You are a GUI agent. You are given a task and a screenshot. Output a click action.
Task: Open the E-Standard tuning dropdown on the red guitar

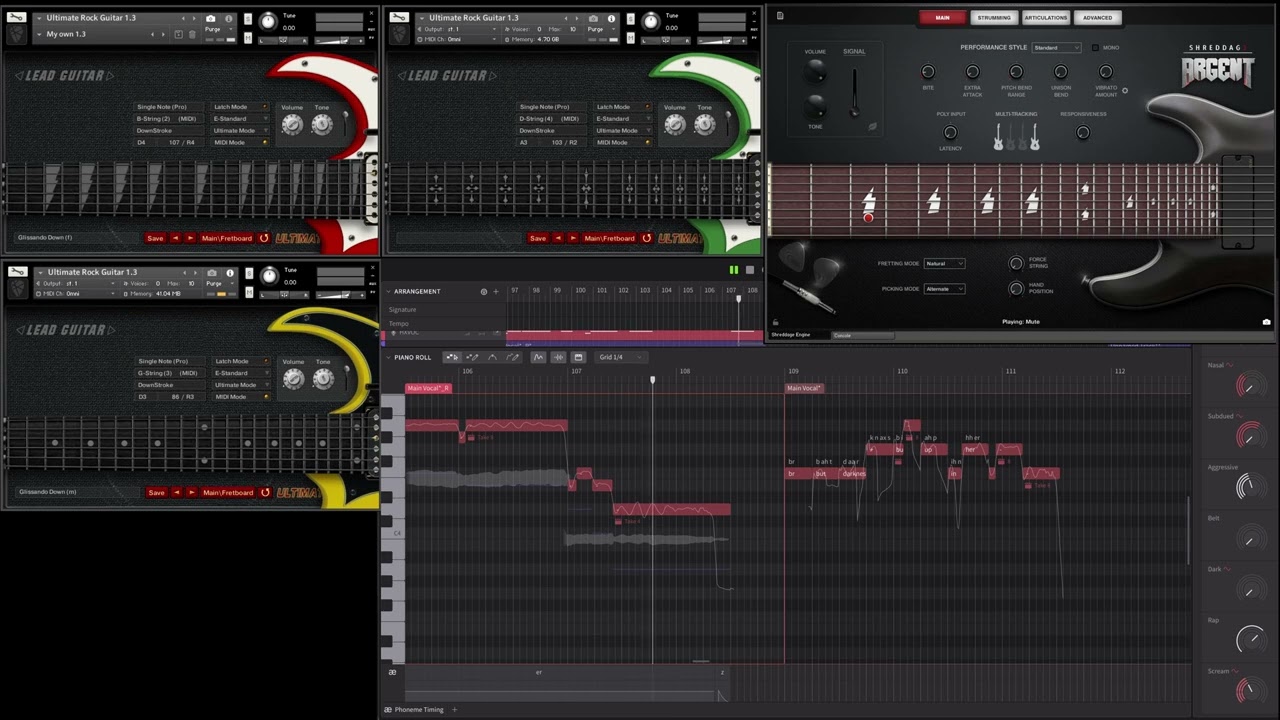(241, 119)
